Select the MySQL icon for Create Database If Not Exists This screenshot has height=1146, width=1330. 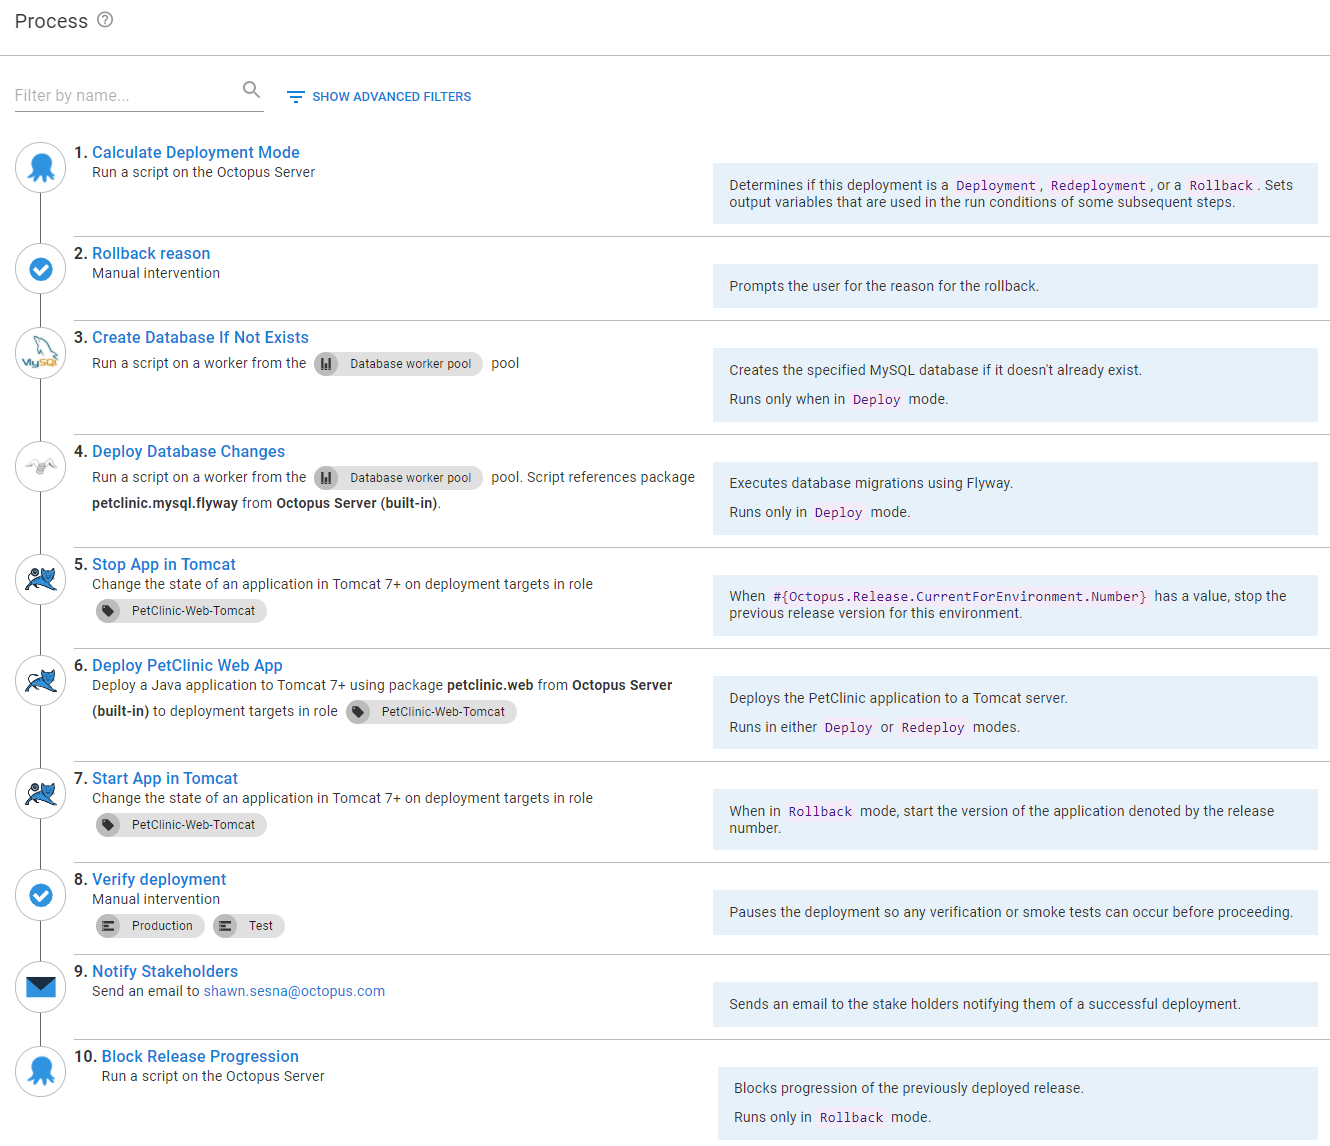pos(40,352)
